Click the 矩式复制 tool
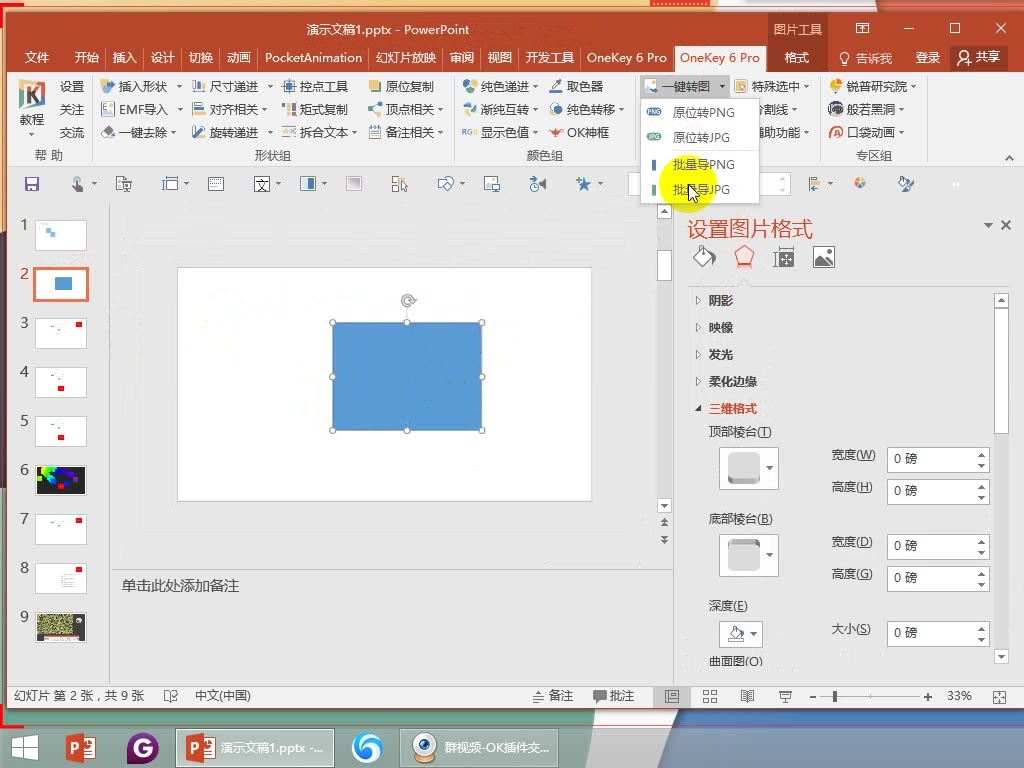This screenshot has height=768, width=1024. tap(315, 109)
